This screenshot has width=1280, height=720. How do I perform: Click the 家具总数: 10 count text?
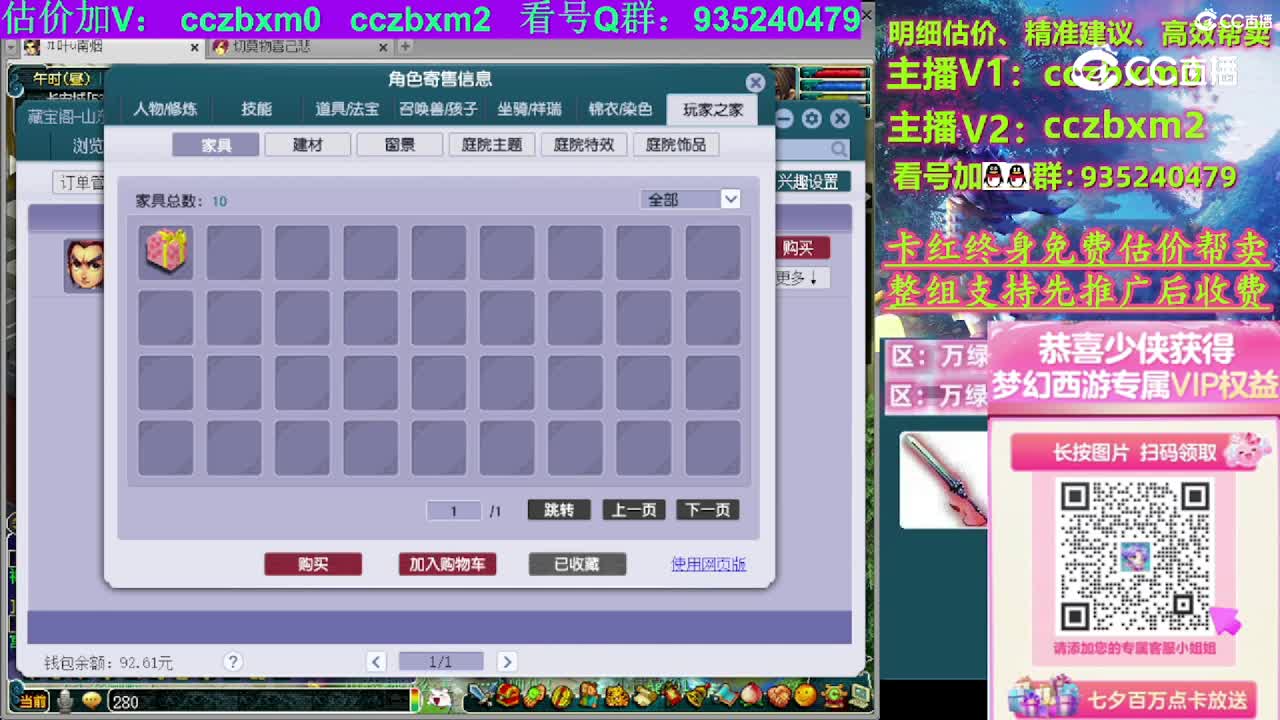[x=181, y=201]
